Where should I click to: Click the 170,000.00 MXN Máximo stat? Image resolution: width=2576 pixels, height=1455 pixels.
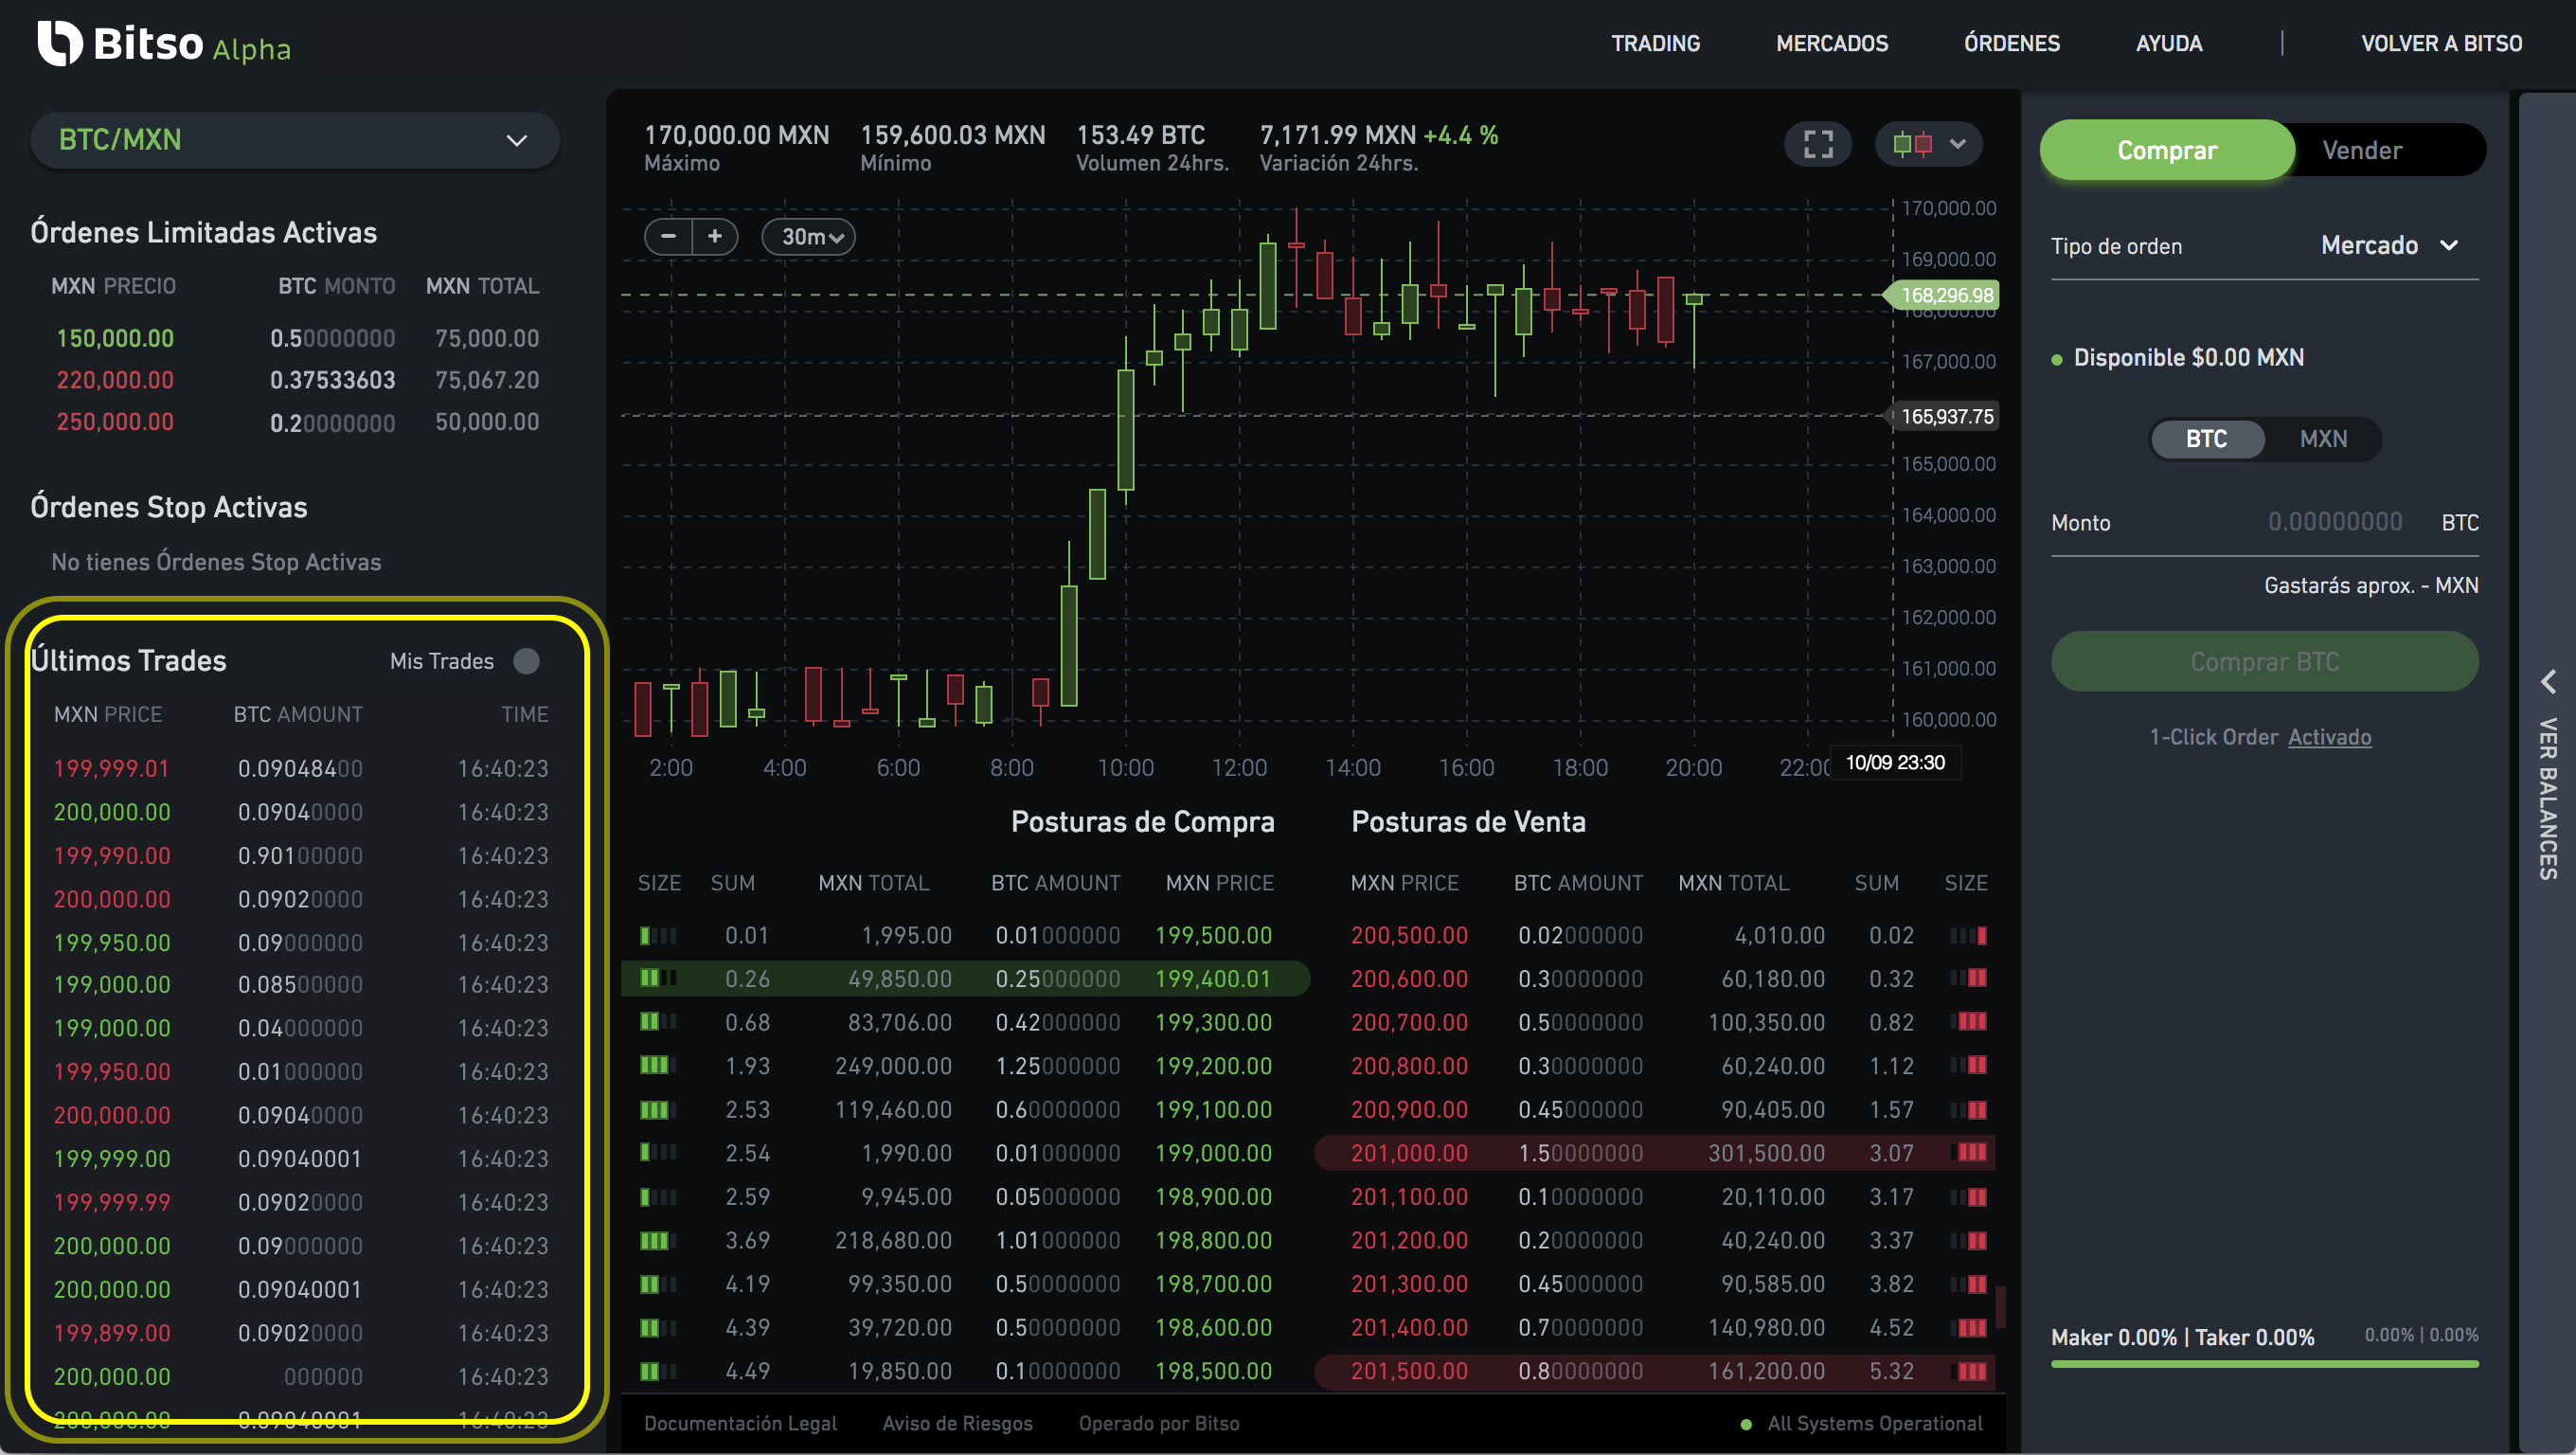tap(736, 147)
